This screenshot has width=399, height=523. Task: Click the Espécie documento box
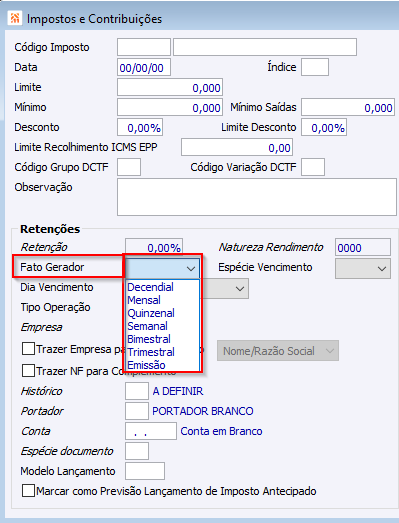click(137, 451)
